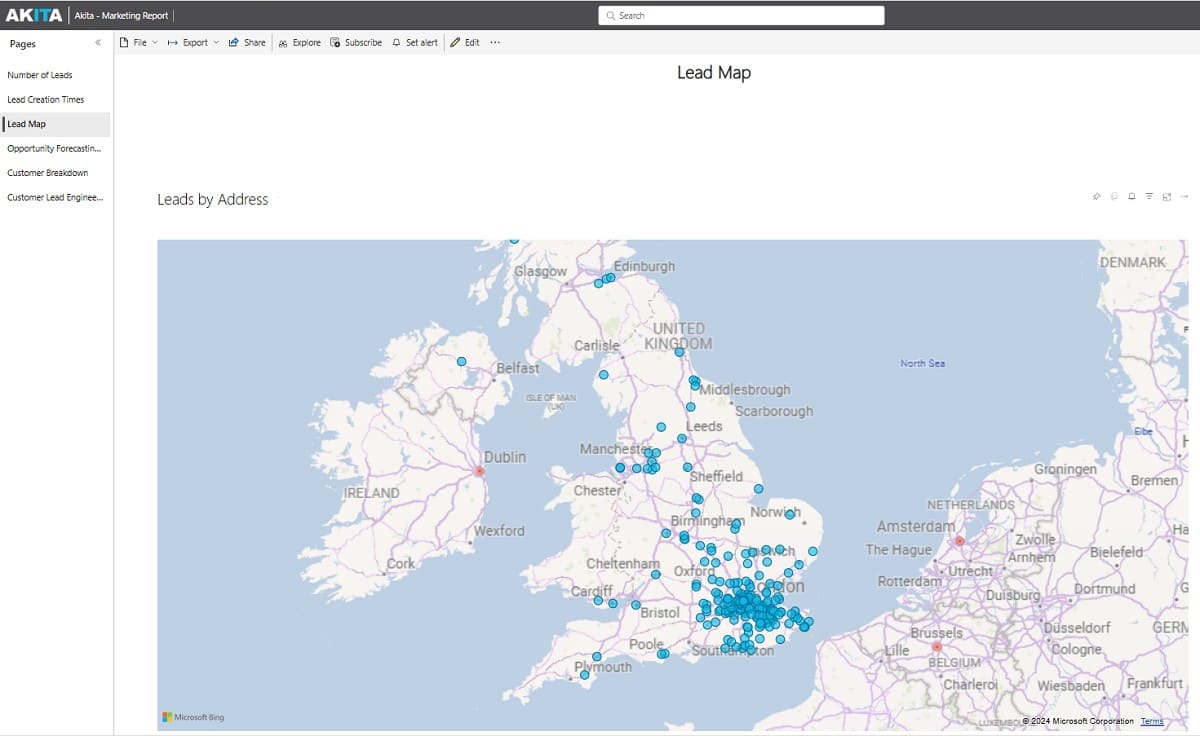Click the Edit pencil in the toolbar

[465, 42]
